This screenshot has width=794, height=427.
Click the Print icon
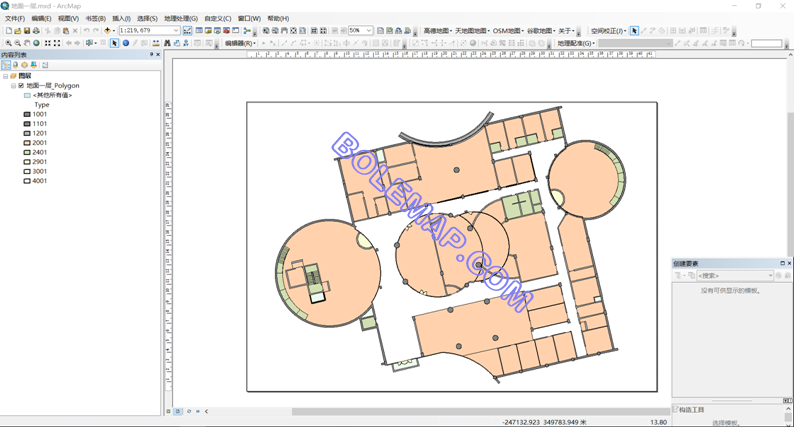click(x=36, y=31)
